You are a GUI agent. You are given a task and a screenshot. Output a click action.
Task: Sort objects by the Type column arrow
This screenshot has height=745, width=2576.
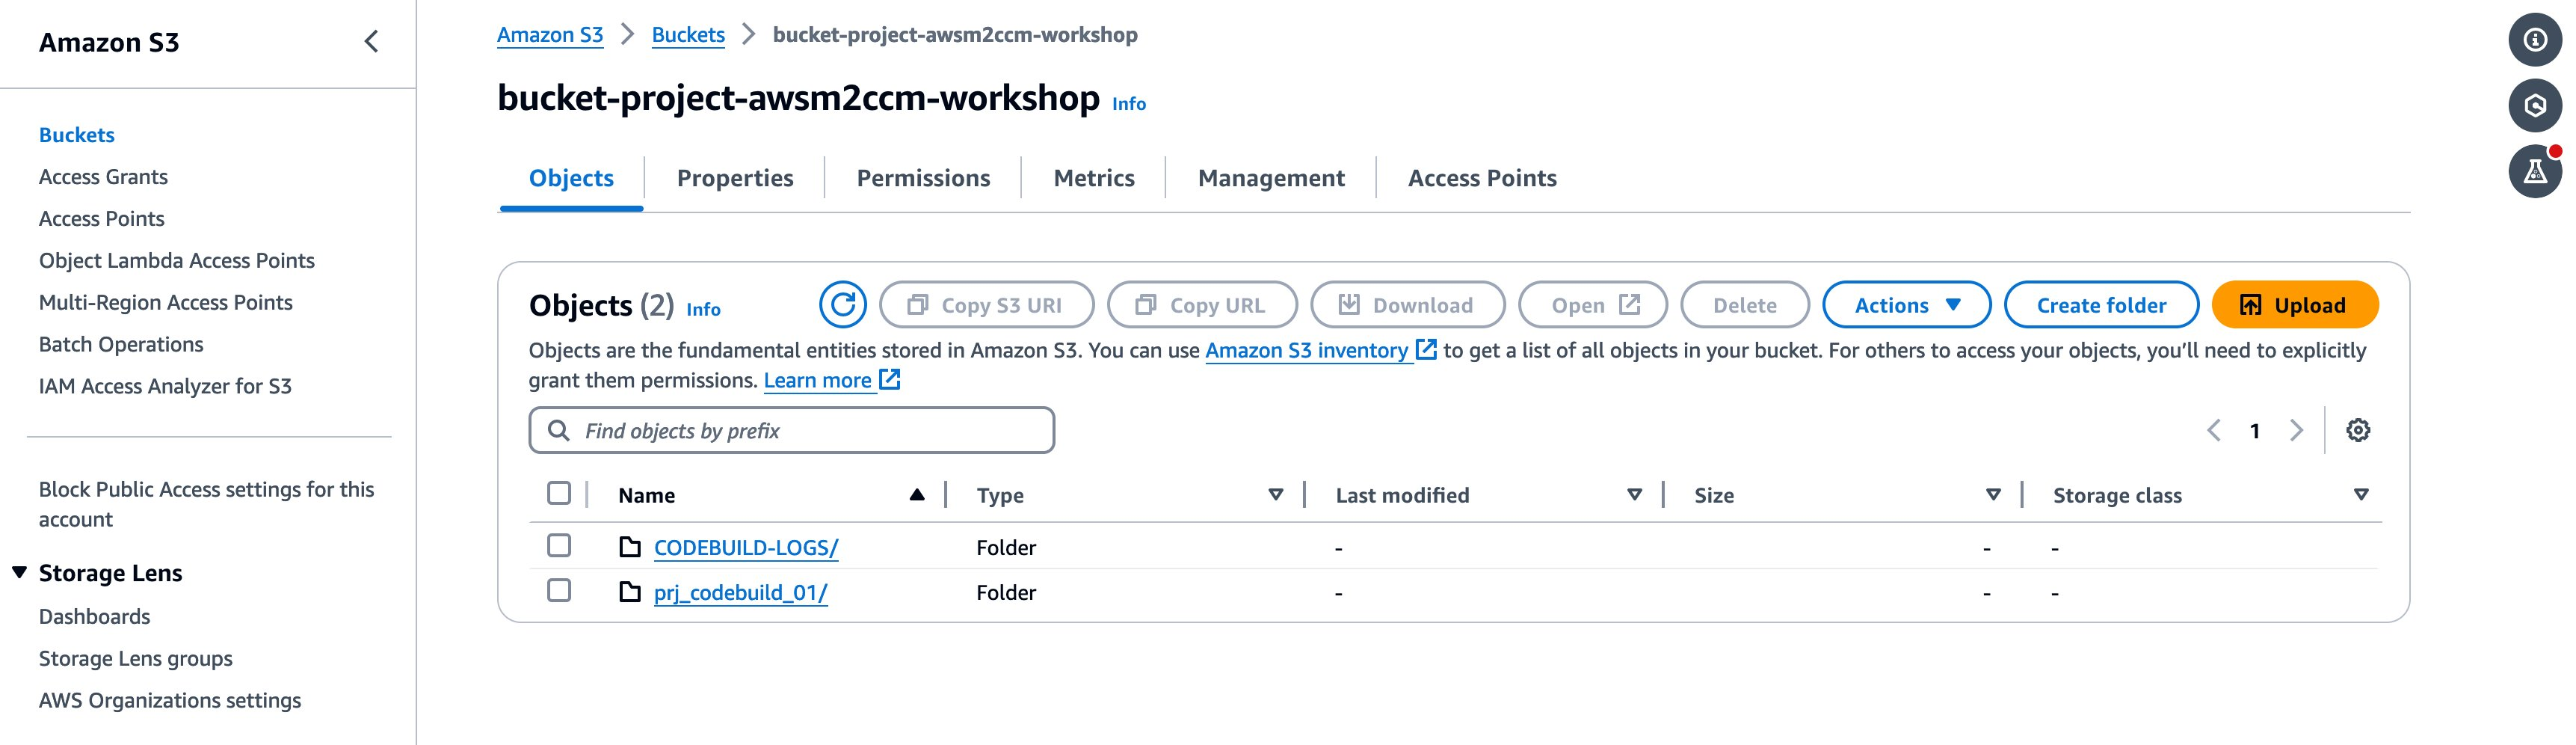(1275, 495)
